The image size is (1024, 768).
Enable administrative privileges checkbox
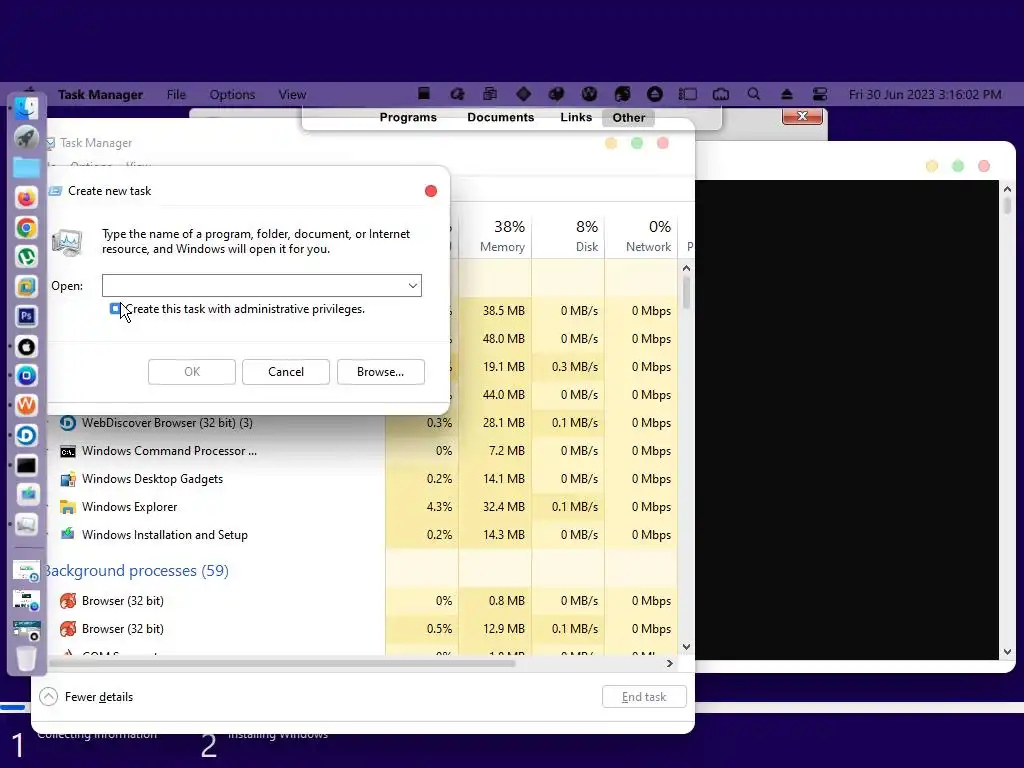(115, 309)
